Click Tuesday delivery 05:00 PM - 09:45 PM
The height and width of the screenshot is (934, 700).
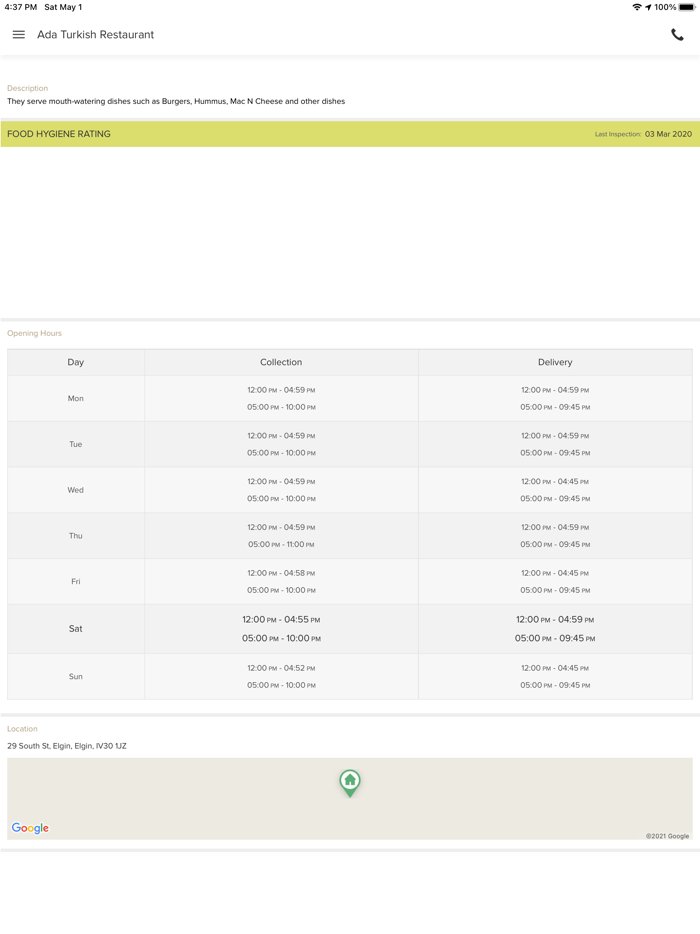pyautogui.click(x=555, y=453)
